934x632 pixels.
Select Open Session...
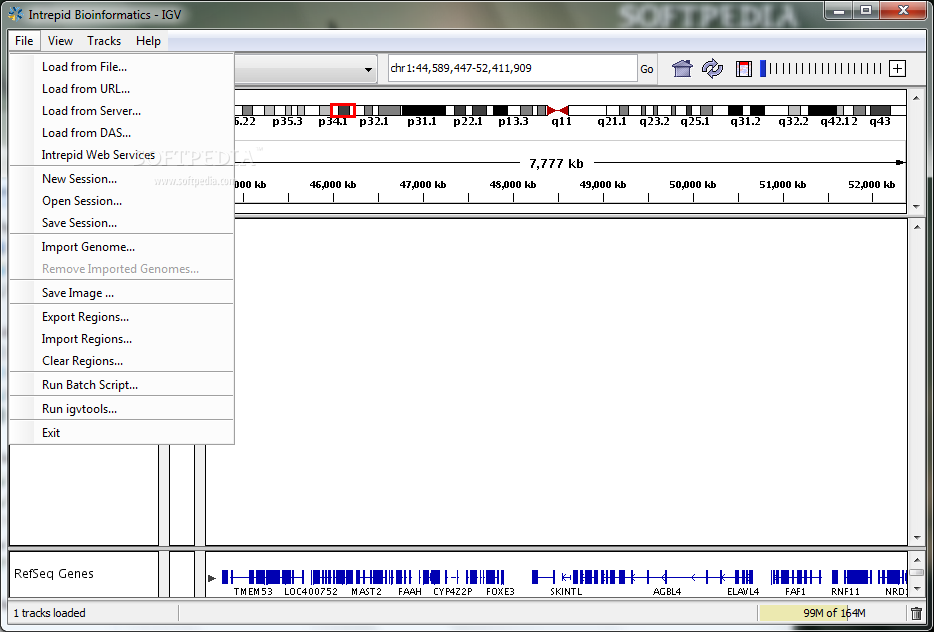pyautogui.click(x=122, y=201)
